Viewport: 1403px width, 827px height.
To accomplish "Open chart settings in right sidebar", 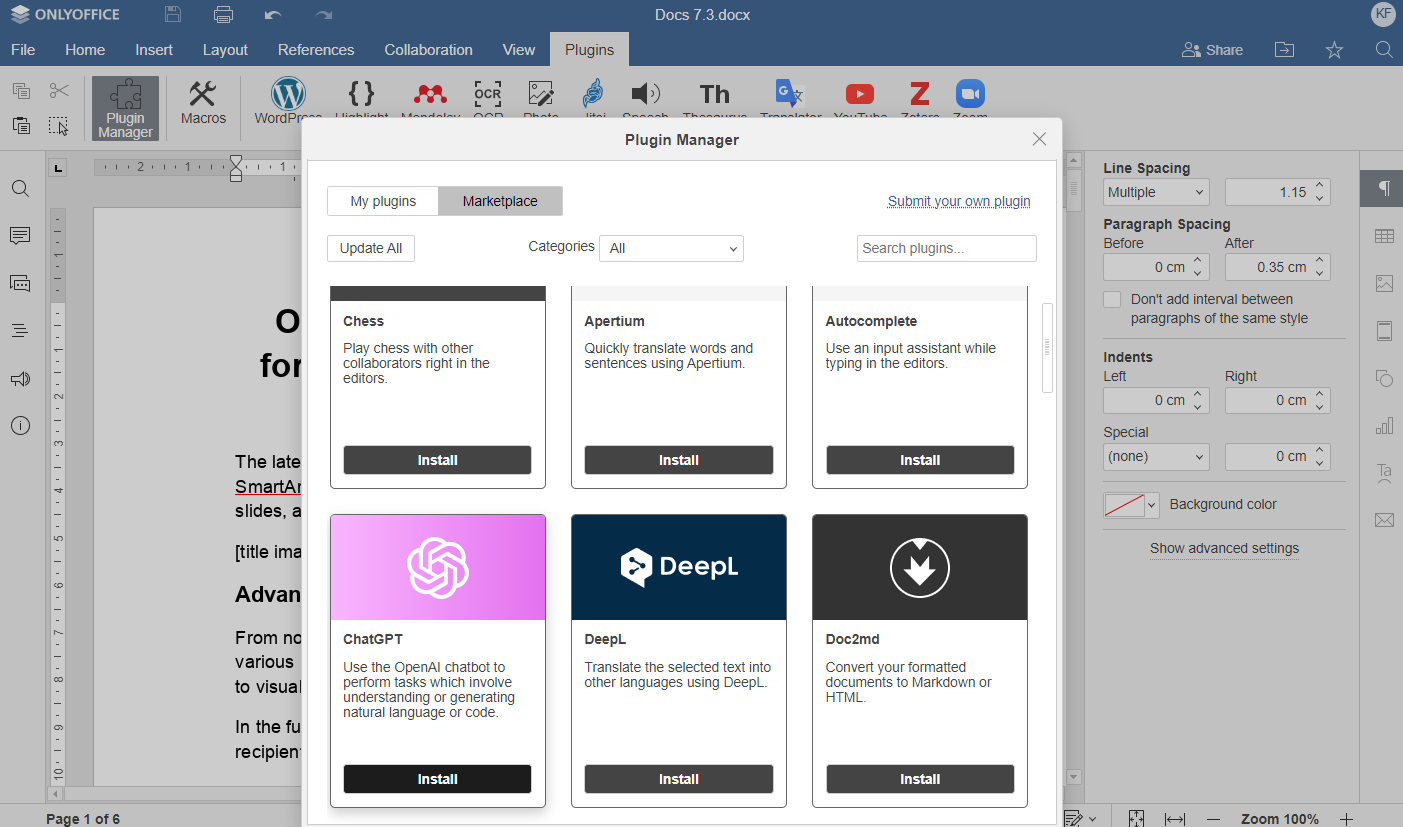I will [1384, 425].
